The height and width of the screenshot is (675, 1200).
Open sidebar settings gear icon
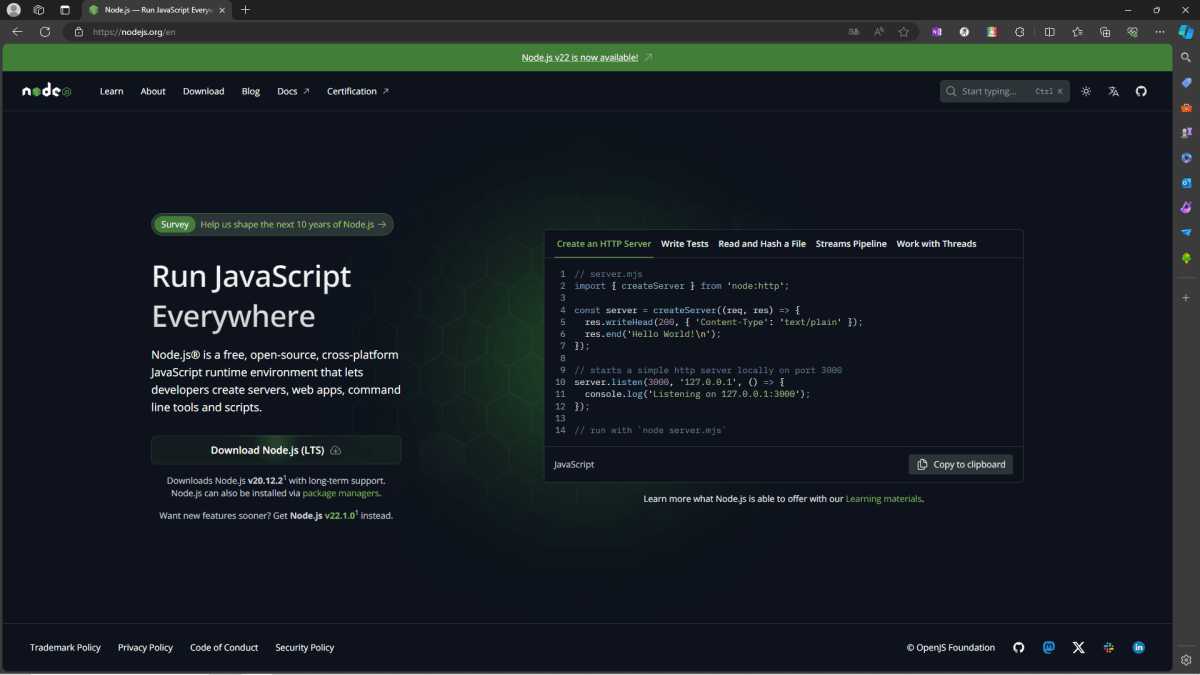pos(1186,660)
